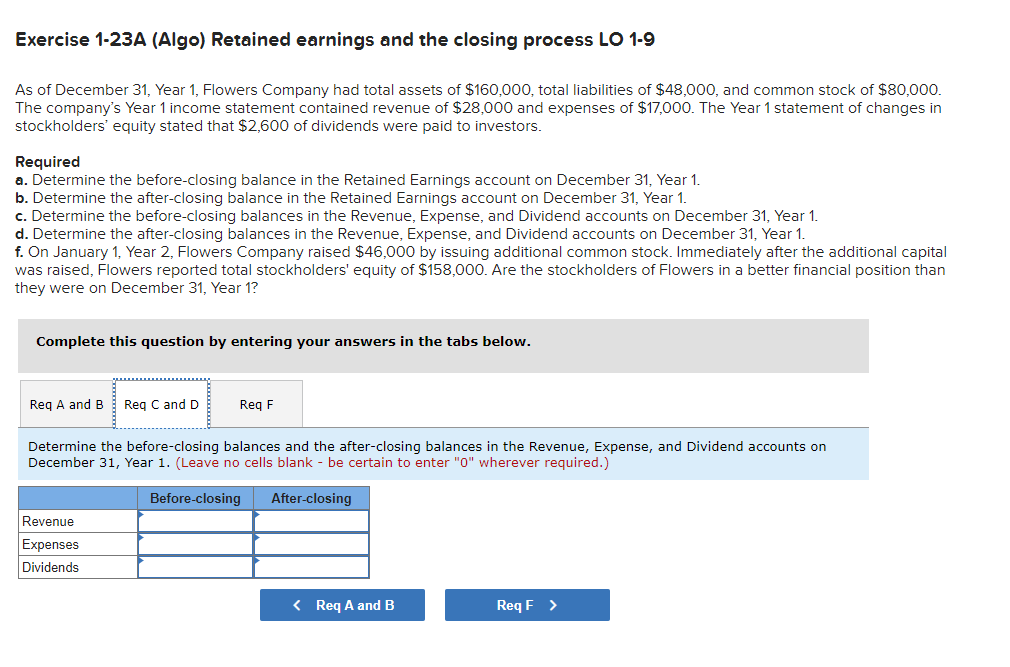1010x667 pixels.
Task: Click the blue Req F navigation button
Action: [527, 604]
